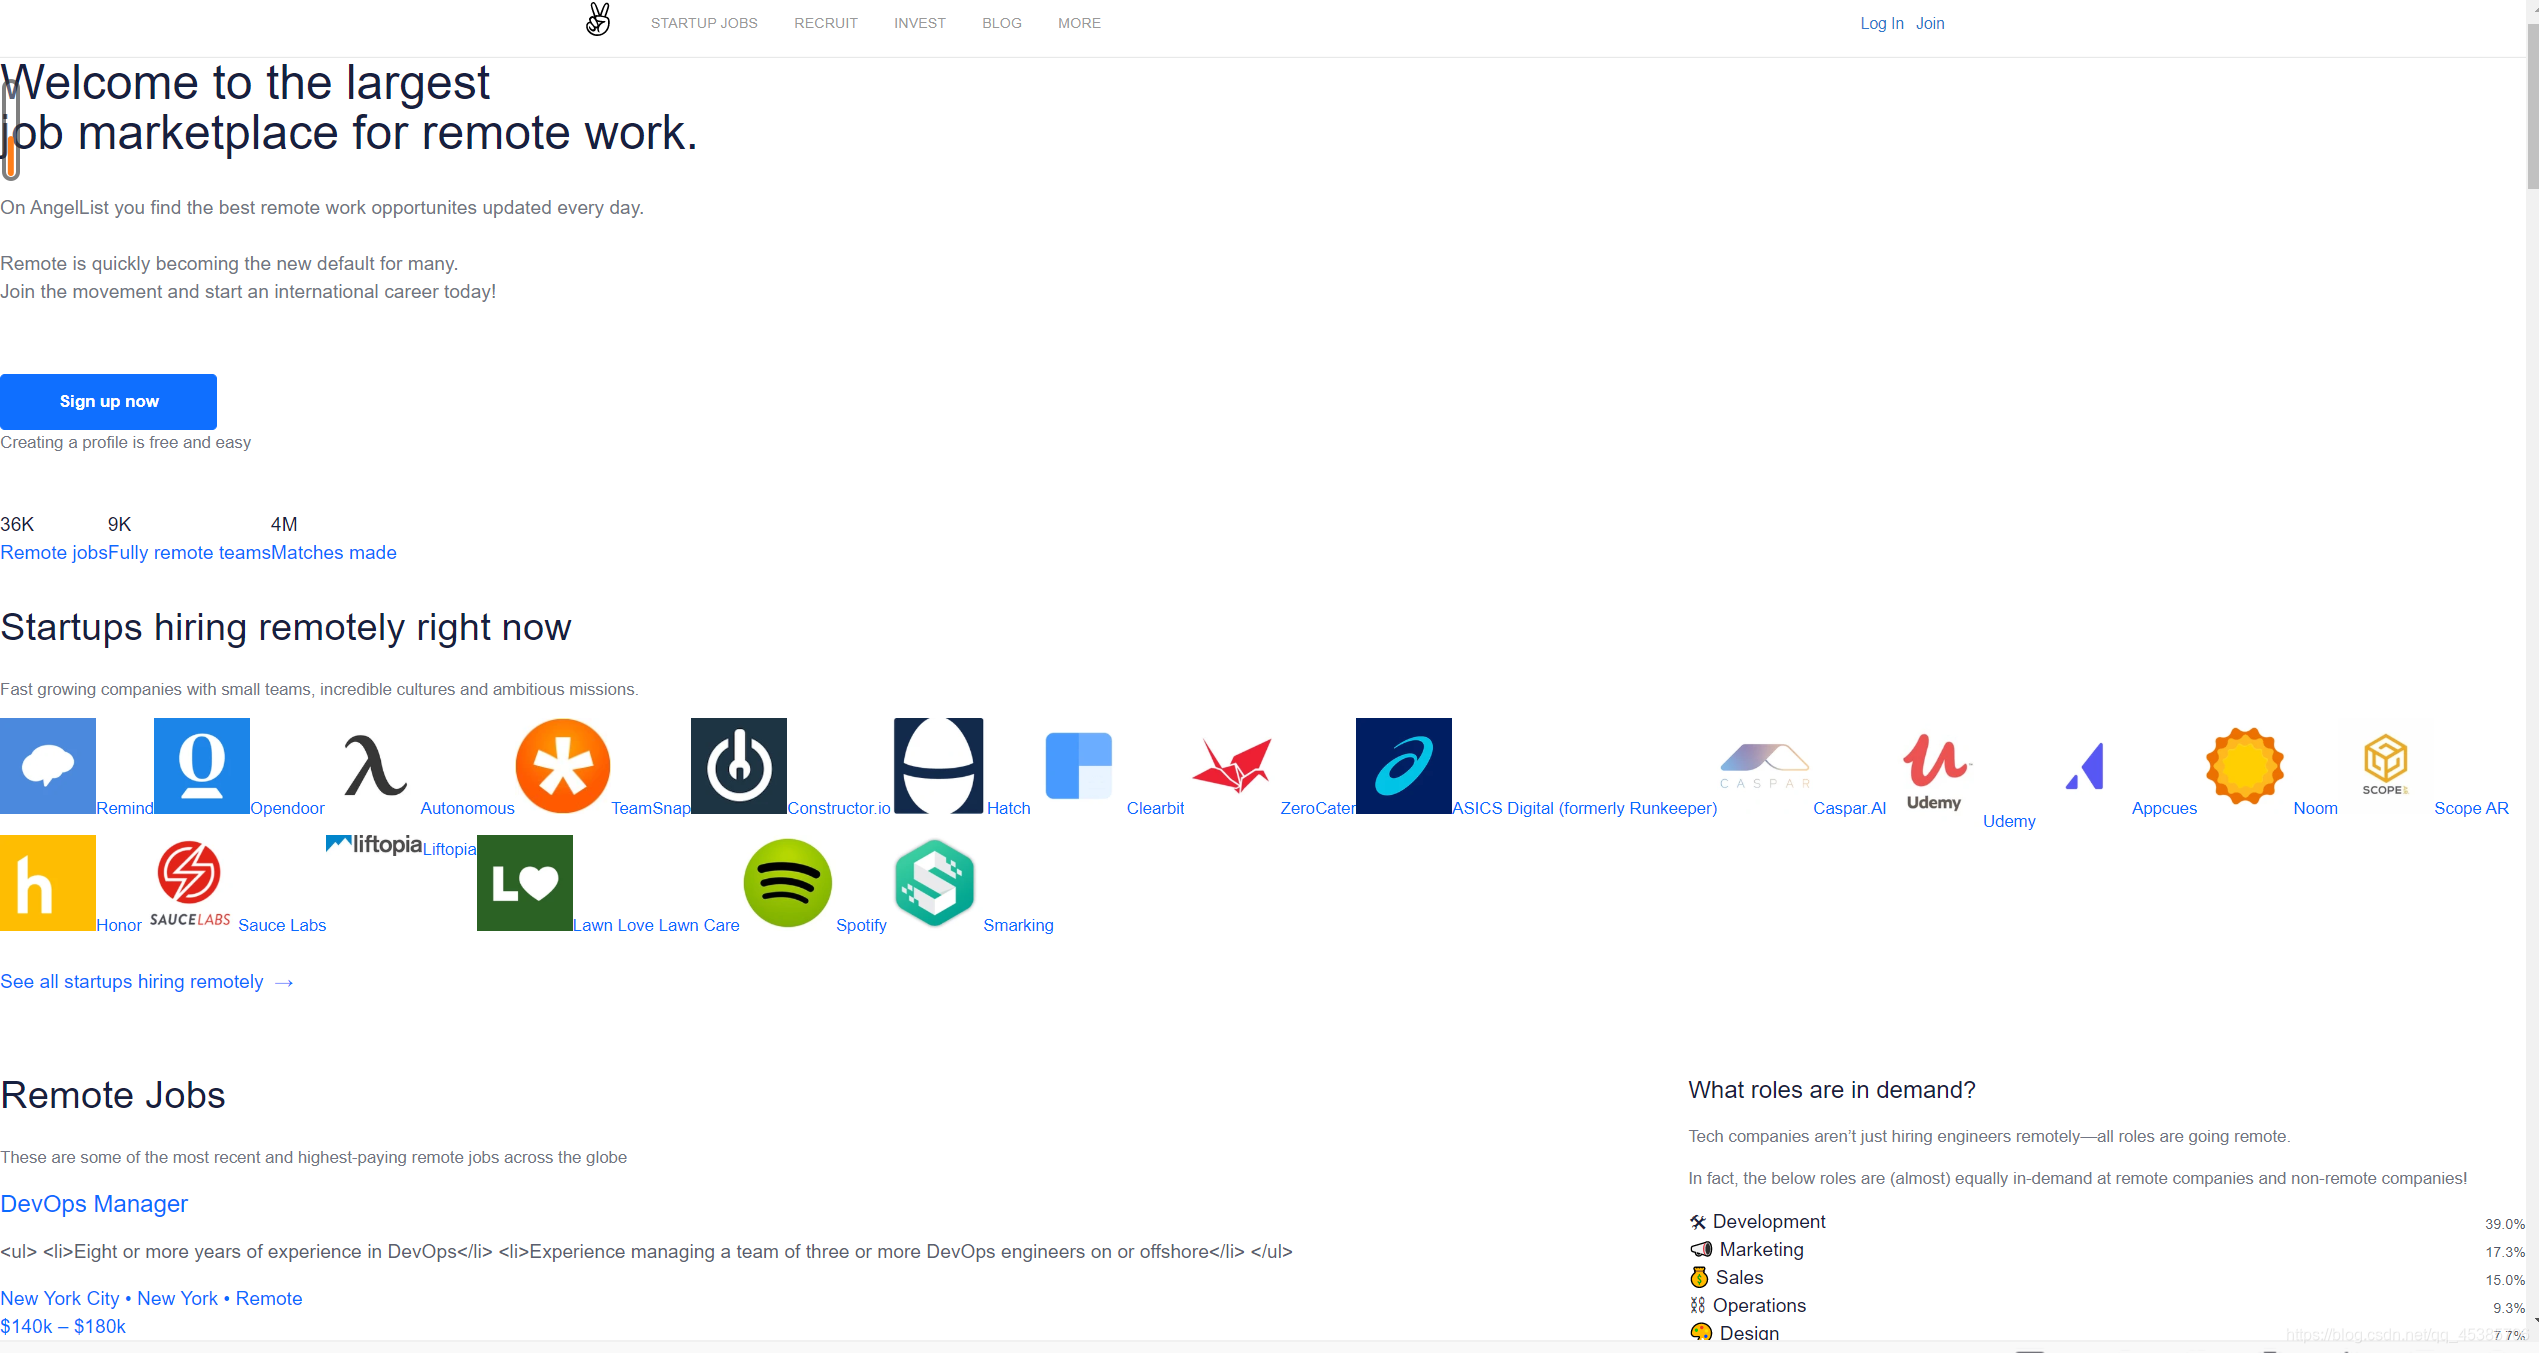The height and width of the screenshot is (1353, 2539).
Task: Select the Autonomous lambda logo
Action: tap(374, 766)
